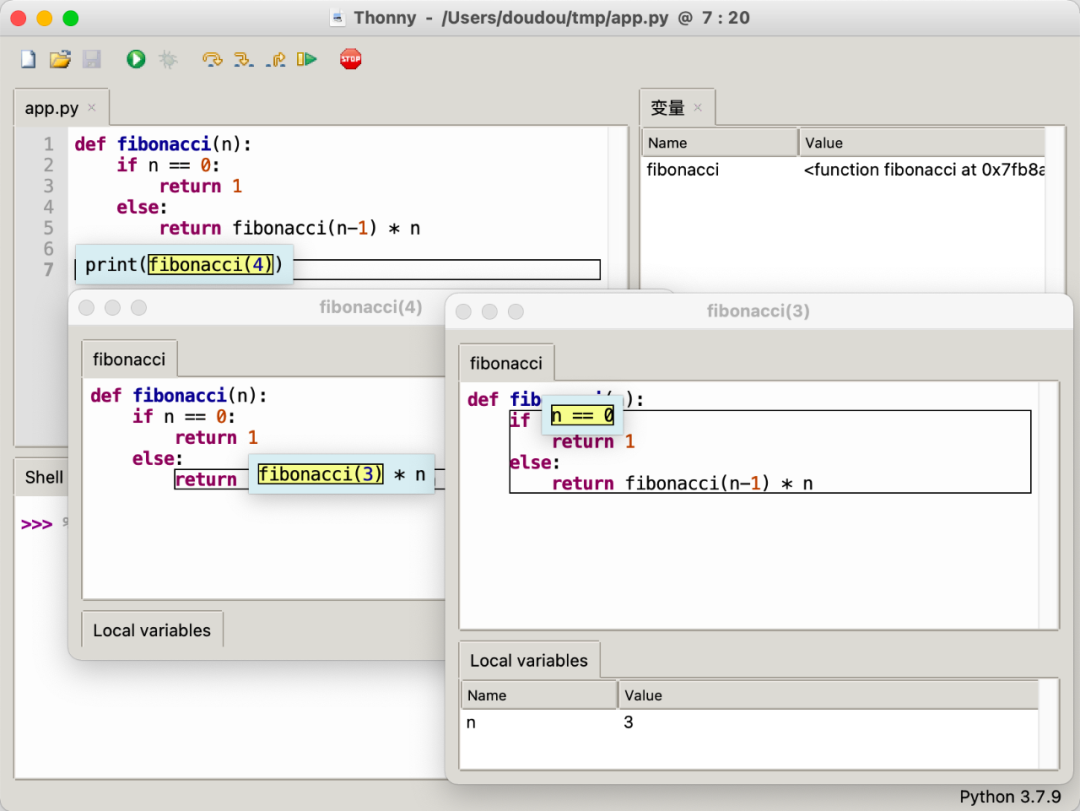Select variable n value 3 in Local variables

click(628, 722)
